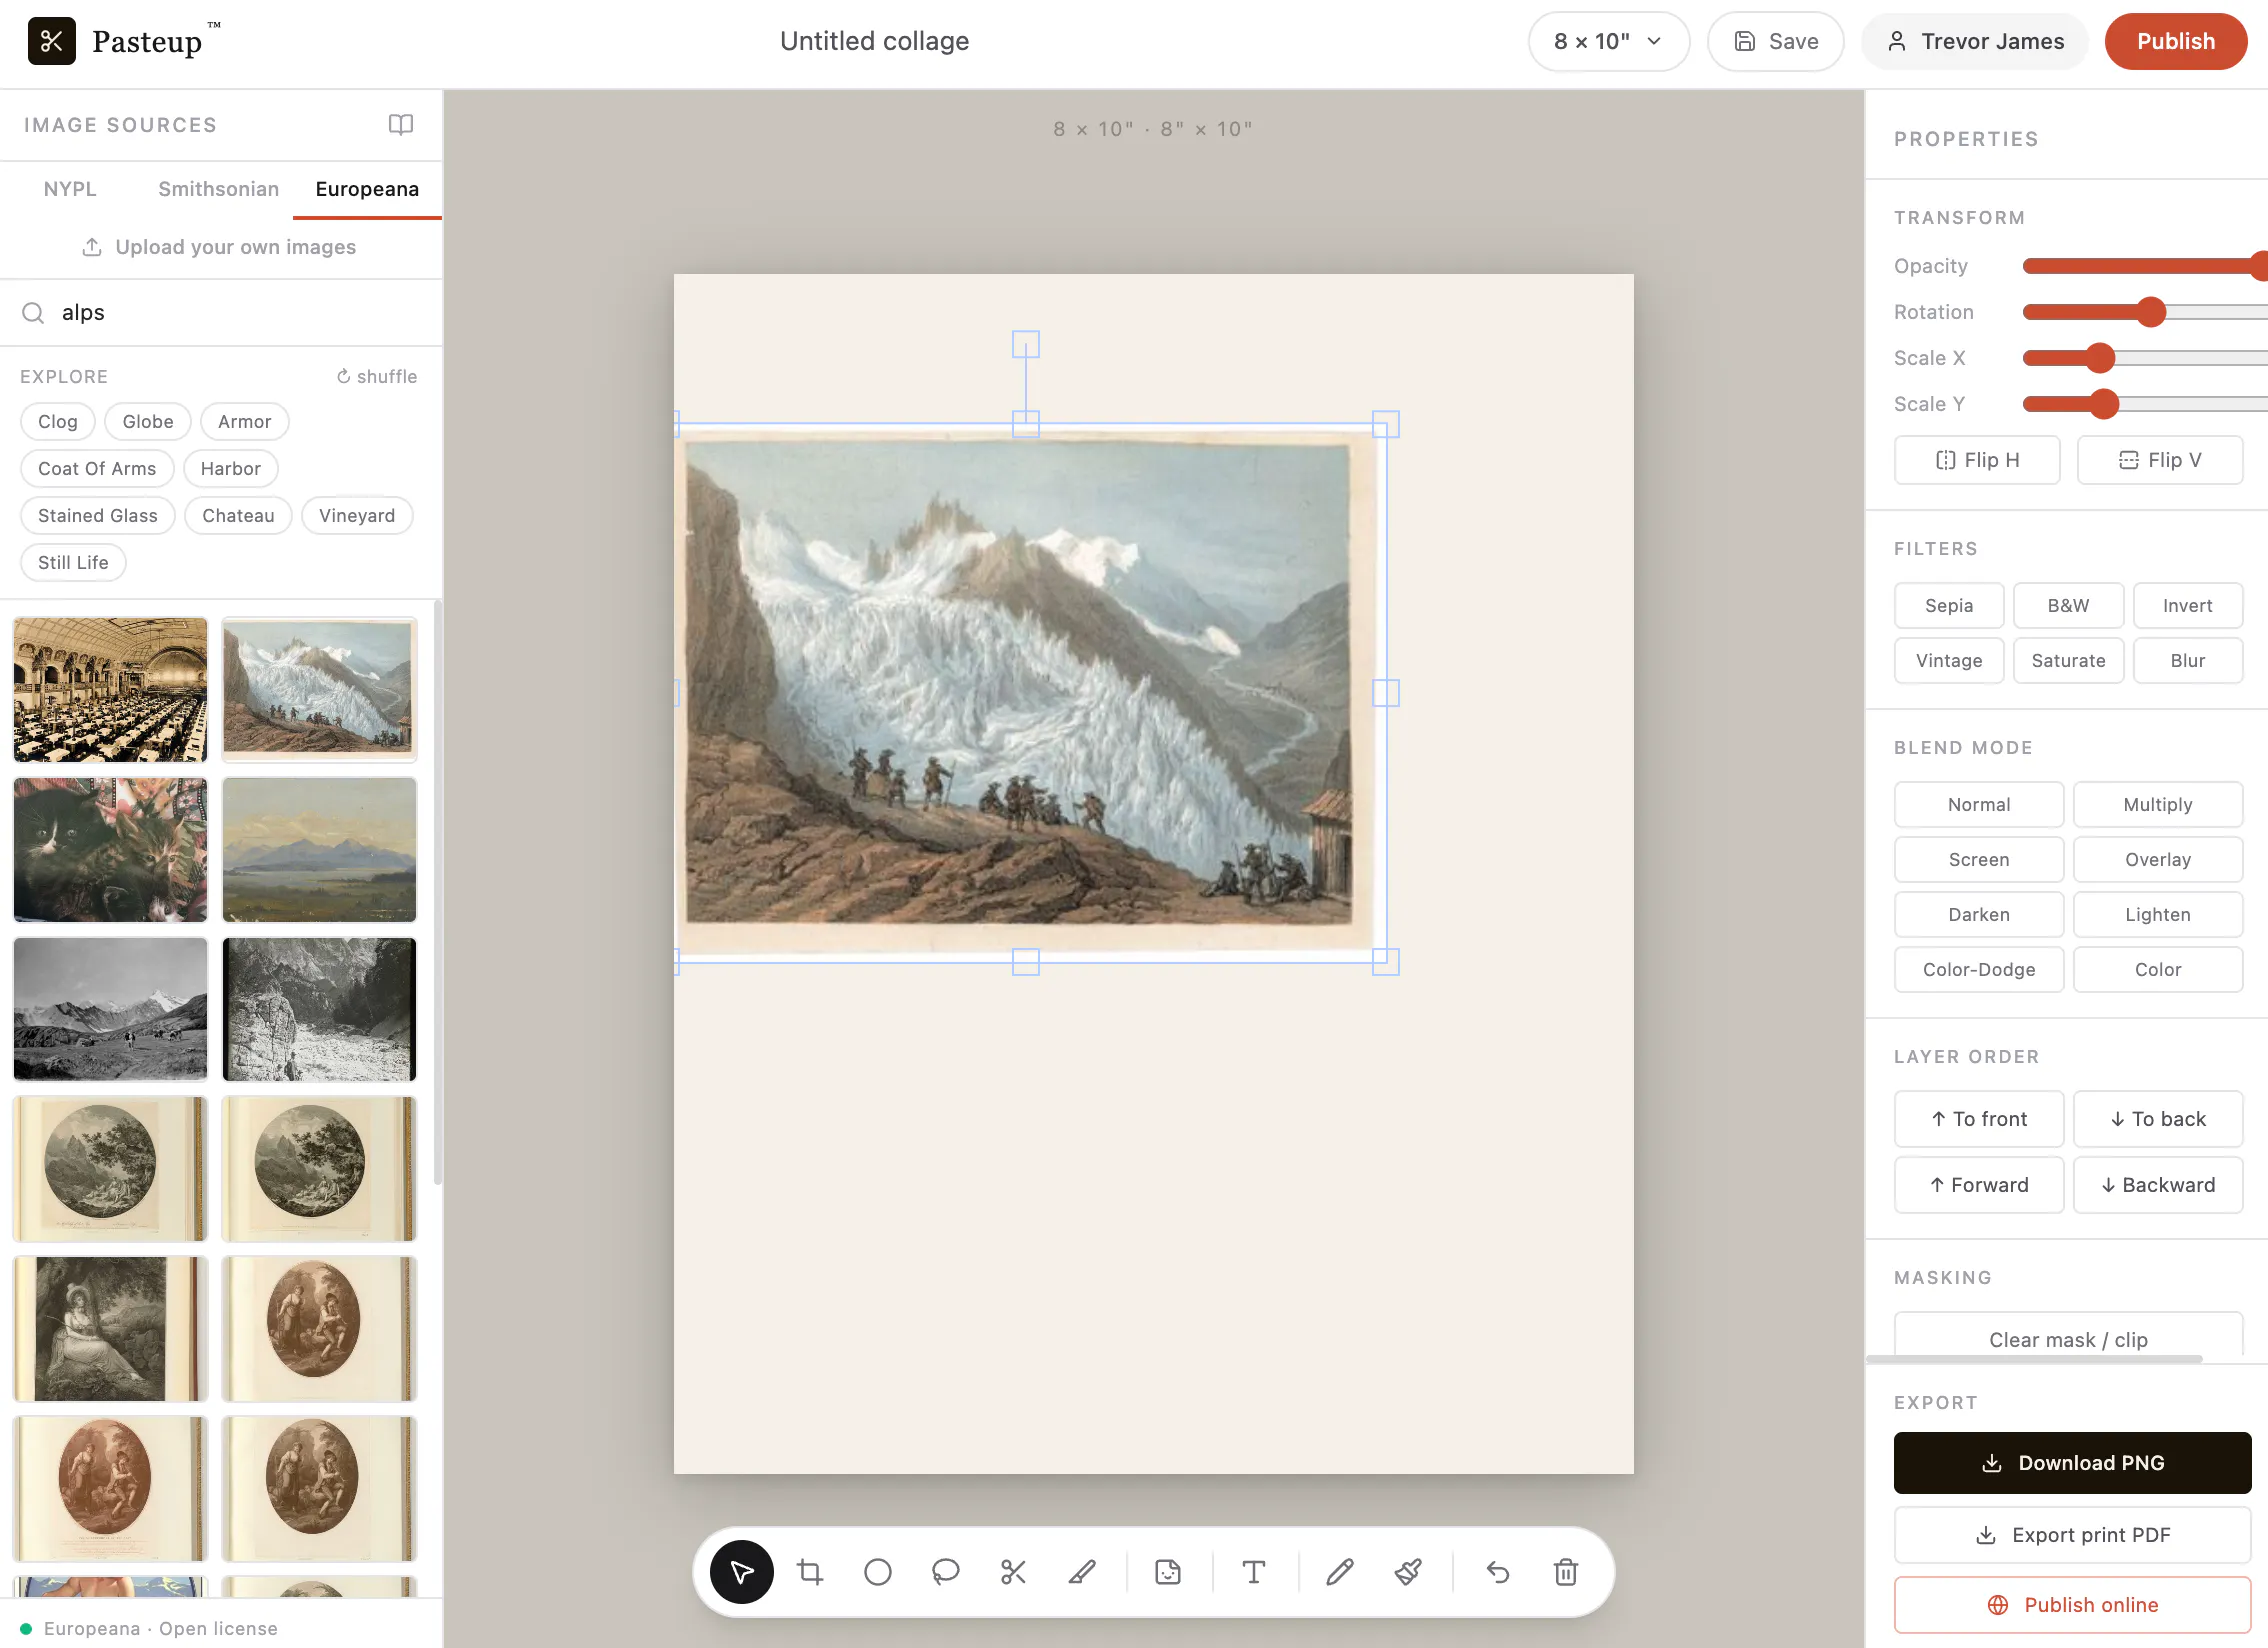The image size is (2268, 1648).
Task: Click the red Publish button
Action: [2176, 41]
